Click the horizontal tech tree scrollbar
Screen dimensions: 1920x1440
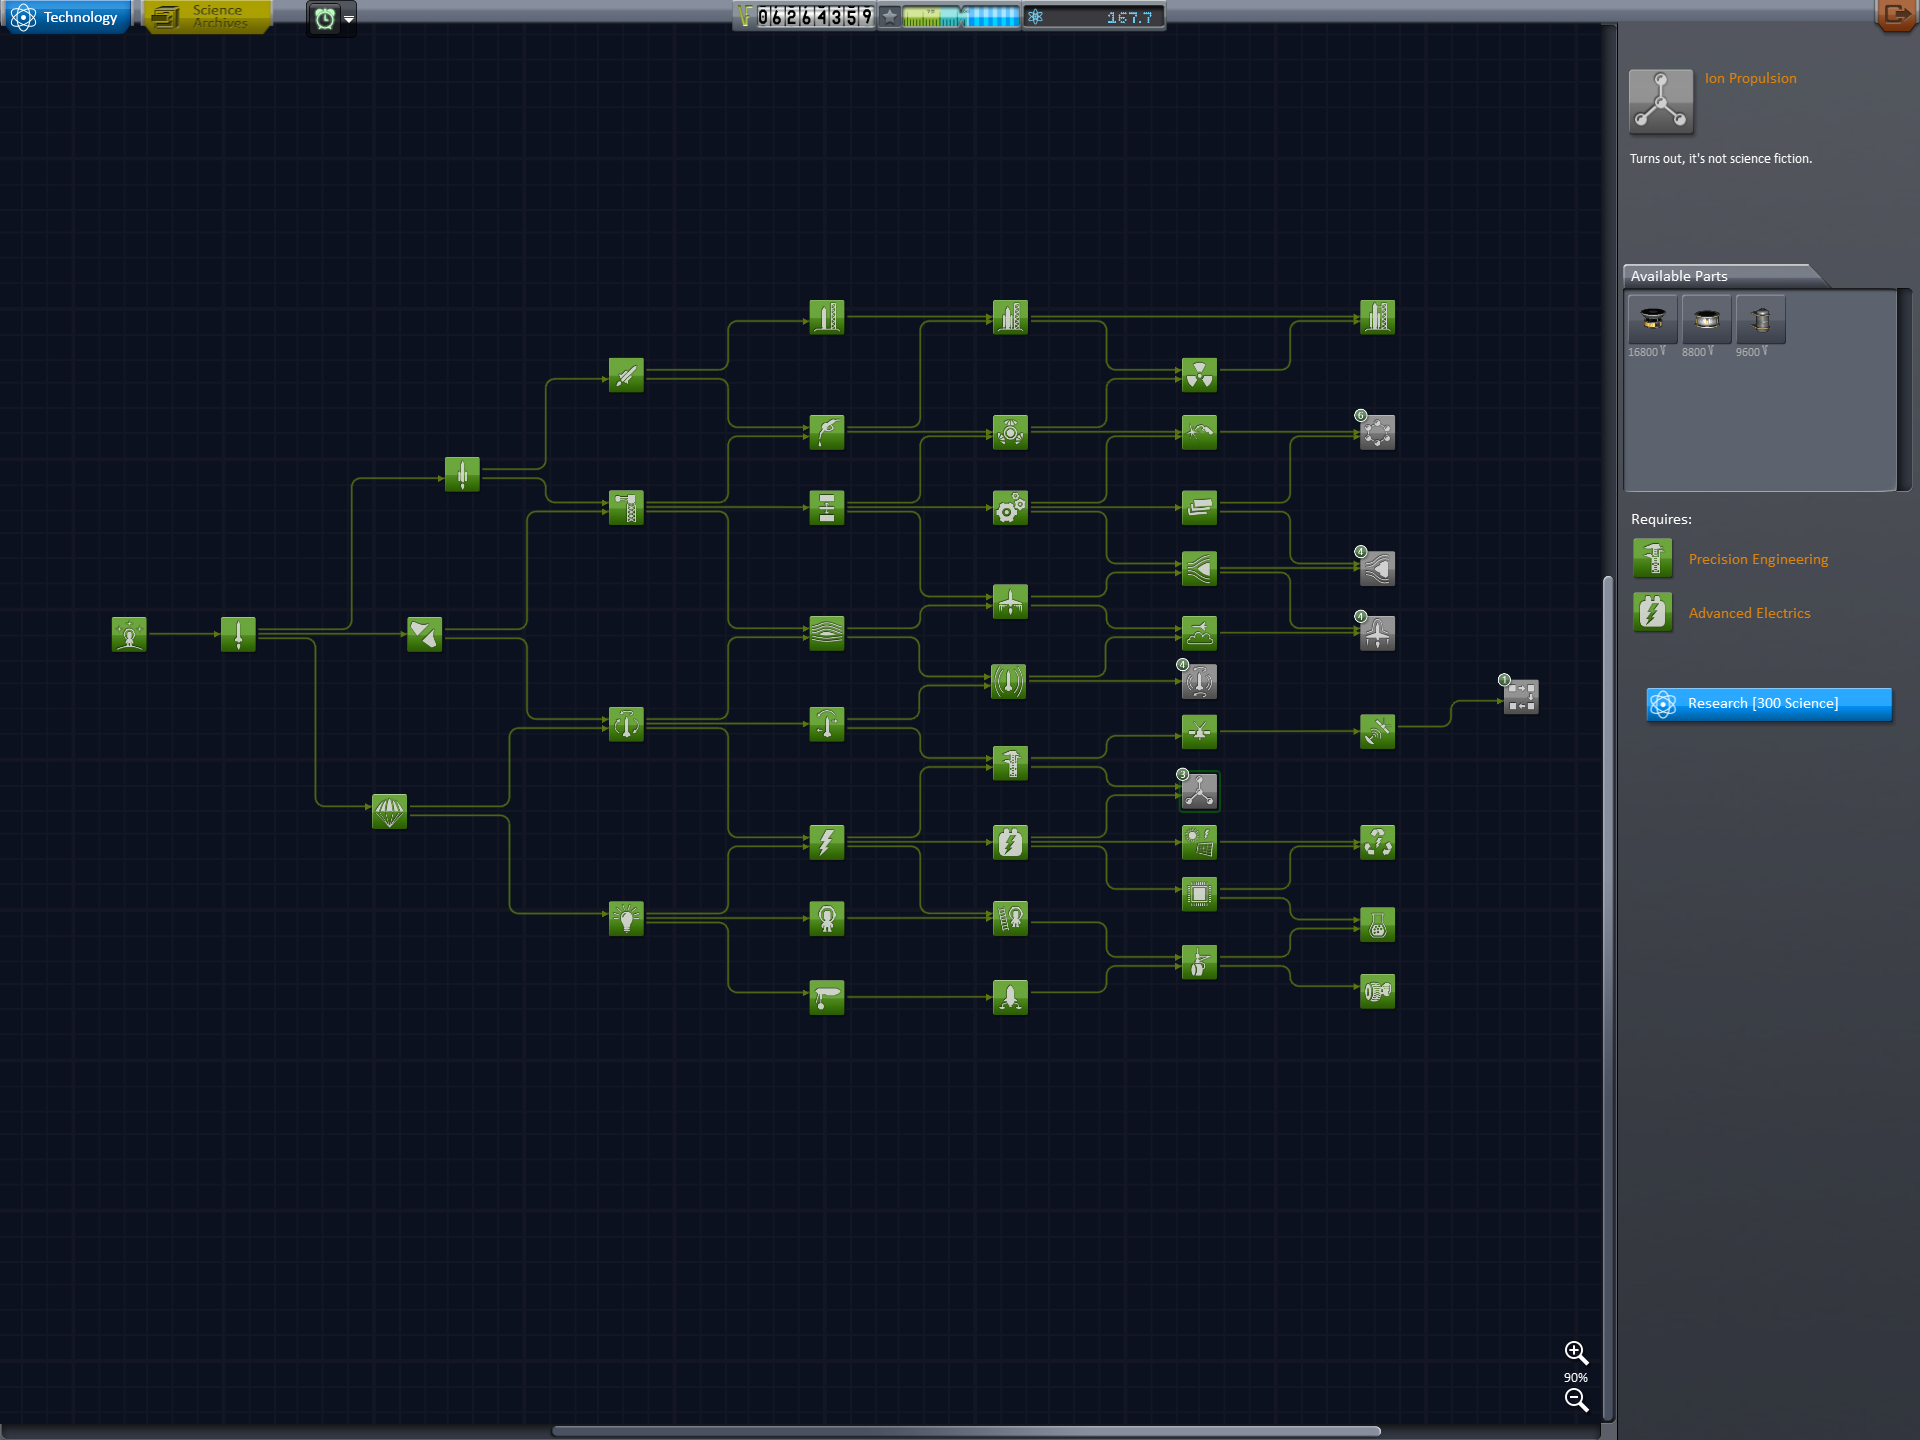click(x=966, y=1431)
